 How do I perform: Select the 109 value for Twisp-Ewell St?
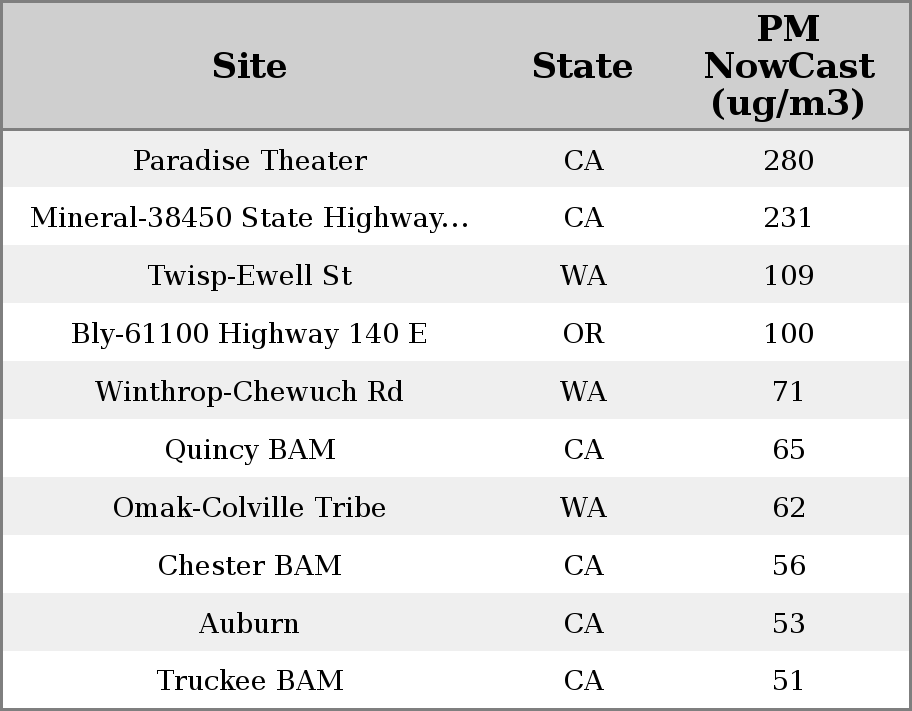(788, 276)
